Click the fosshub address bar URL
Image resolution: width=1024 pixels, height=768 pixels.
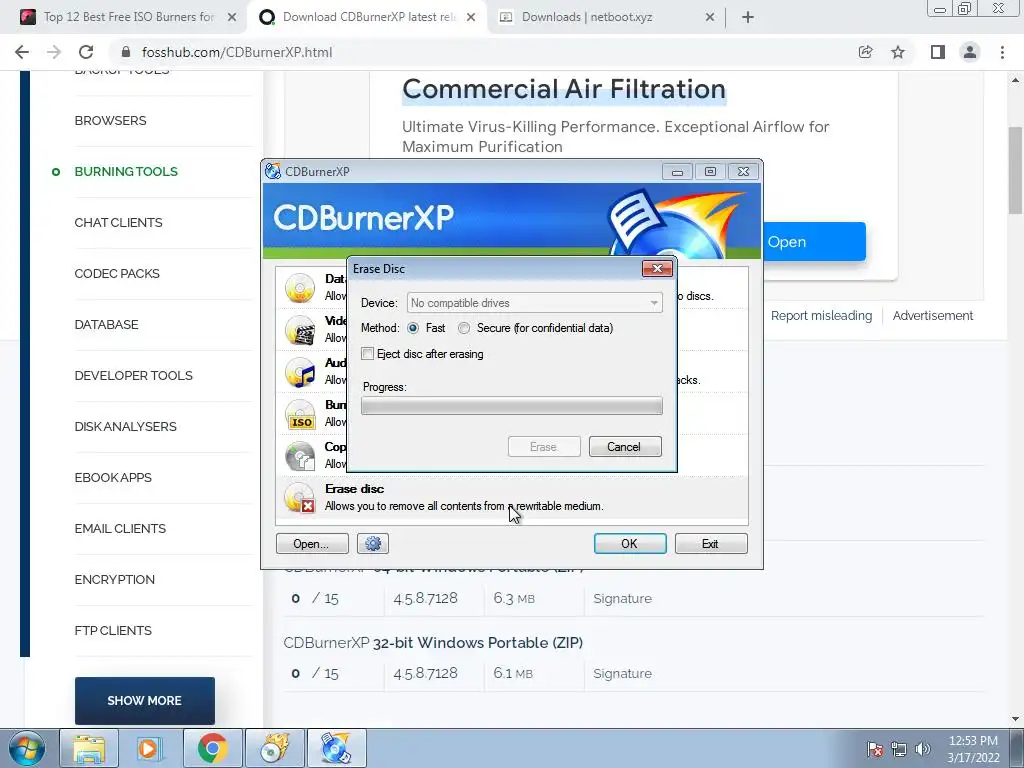click(x=237, y=52)
